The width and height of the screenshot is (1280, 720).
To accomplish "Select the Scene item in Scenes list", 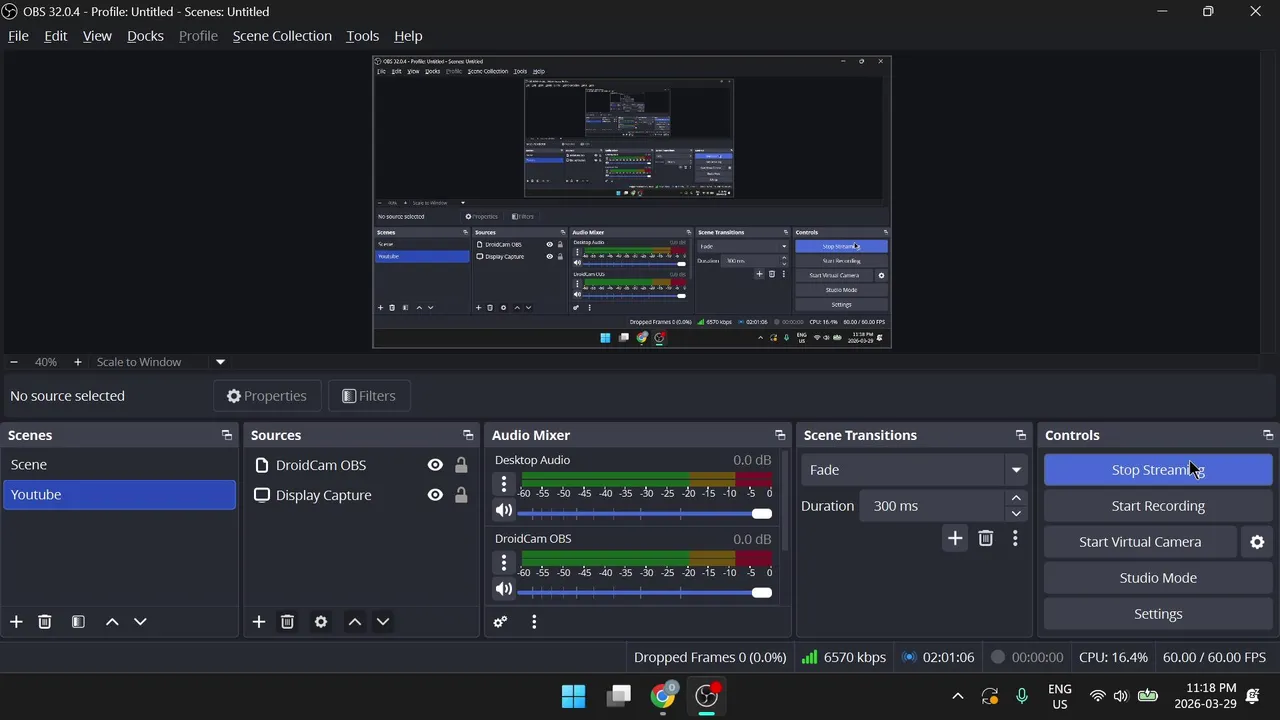I will [119, 465].
